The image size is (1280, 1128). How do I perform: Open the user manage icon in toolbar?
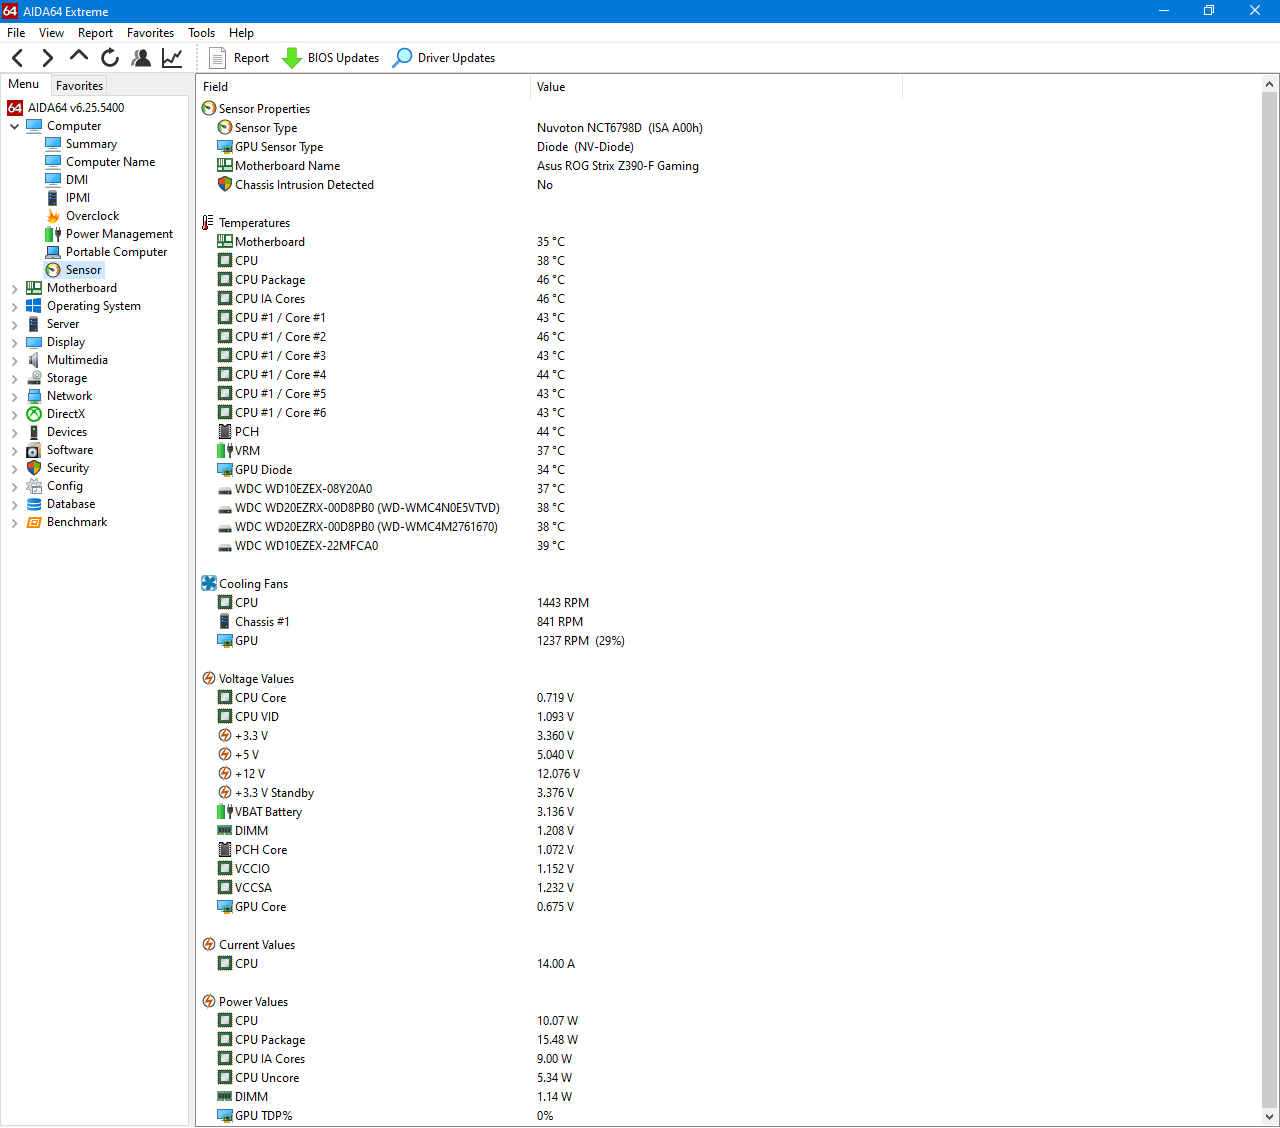tap(141, 58)
